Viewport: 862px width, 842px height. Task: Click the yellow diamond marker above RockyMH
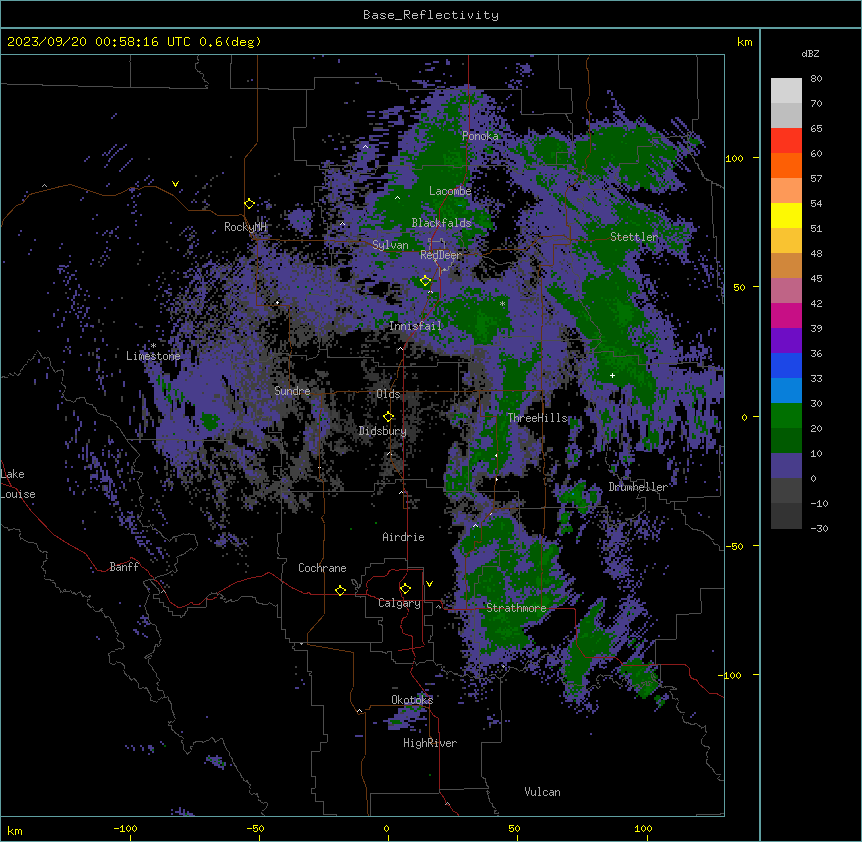coord(249,204)
